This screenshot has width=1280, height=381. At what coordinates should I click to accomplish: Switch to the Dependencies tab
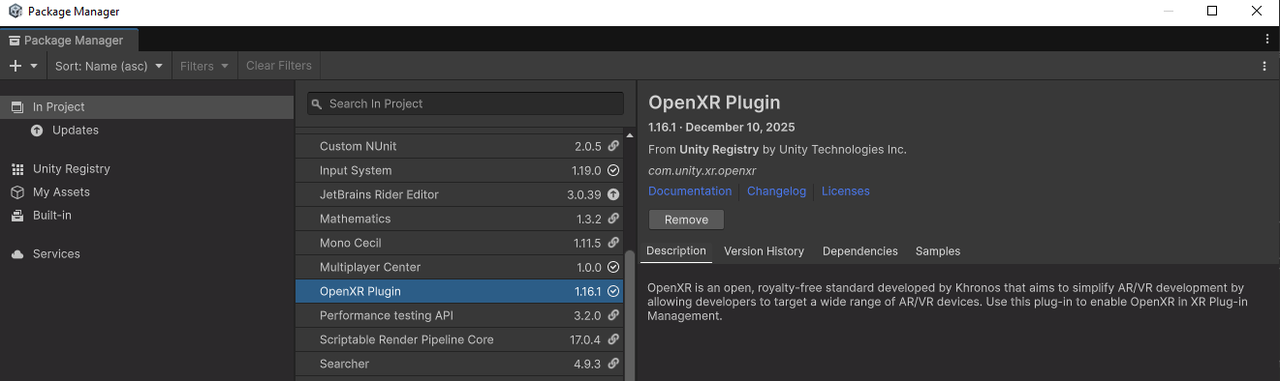tap(860, 251)
